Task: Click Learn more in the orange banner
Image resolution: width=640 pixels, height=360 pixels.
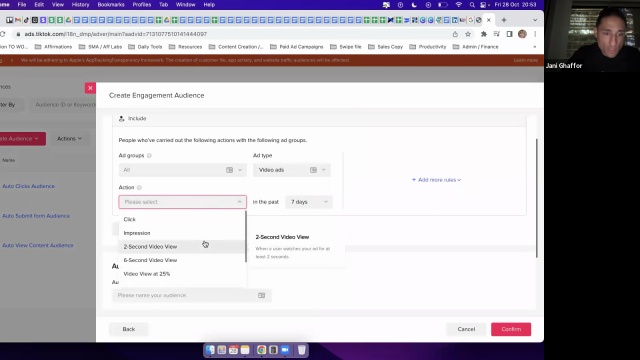Action: click(x=526, y=60)
